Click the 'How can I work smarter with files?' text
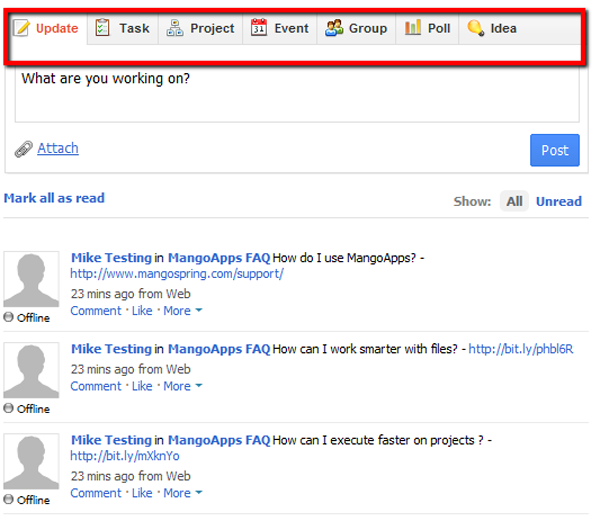The image size is (600, 521). click(x=365, y=349)
